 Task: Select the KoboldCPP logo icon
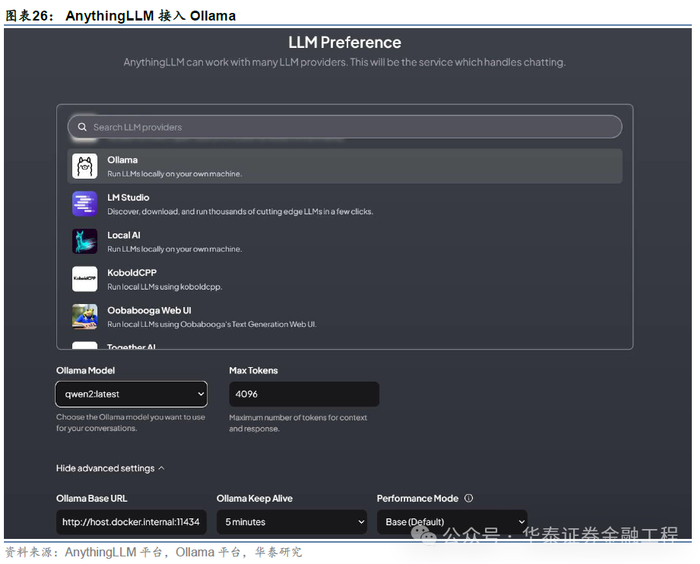85,279
